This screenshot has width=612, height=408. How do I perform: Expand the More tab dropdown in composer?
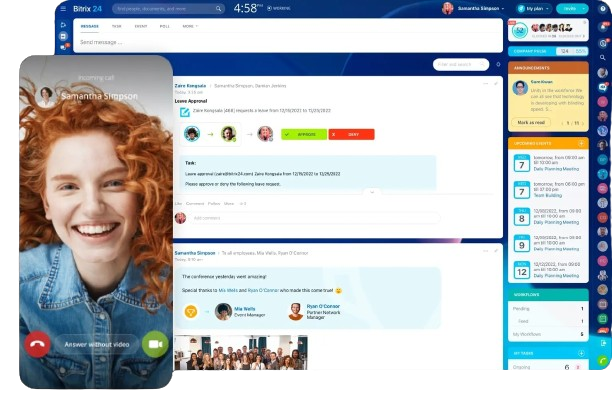pos(190,26)
